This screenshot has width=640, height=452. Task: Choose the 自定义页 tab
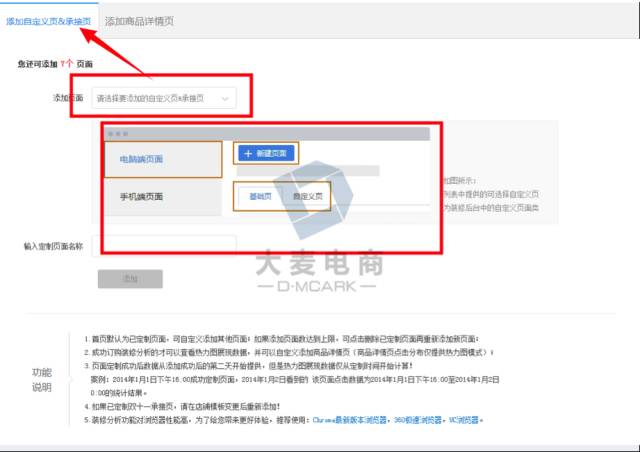point(308,197)
